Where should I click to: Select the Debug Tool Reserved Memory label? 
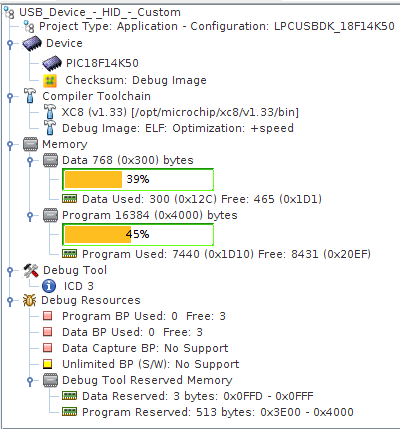point(147,380)
